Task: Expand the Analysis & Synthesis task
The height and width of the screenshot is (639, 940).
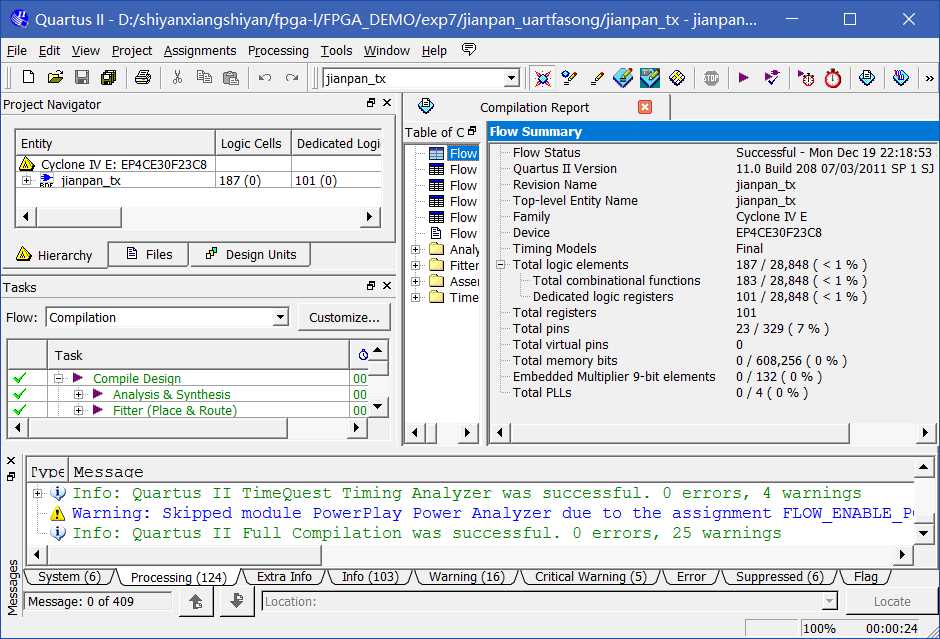Action: tap(78, 395)
